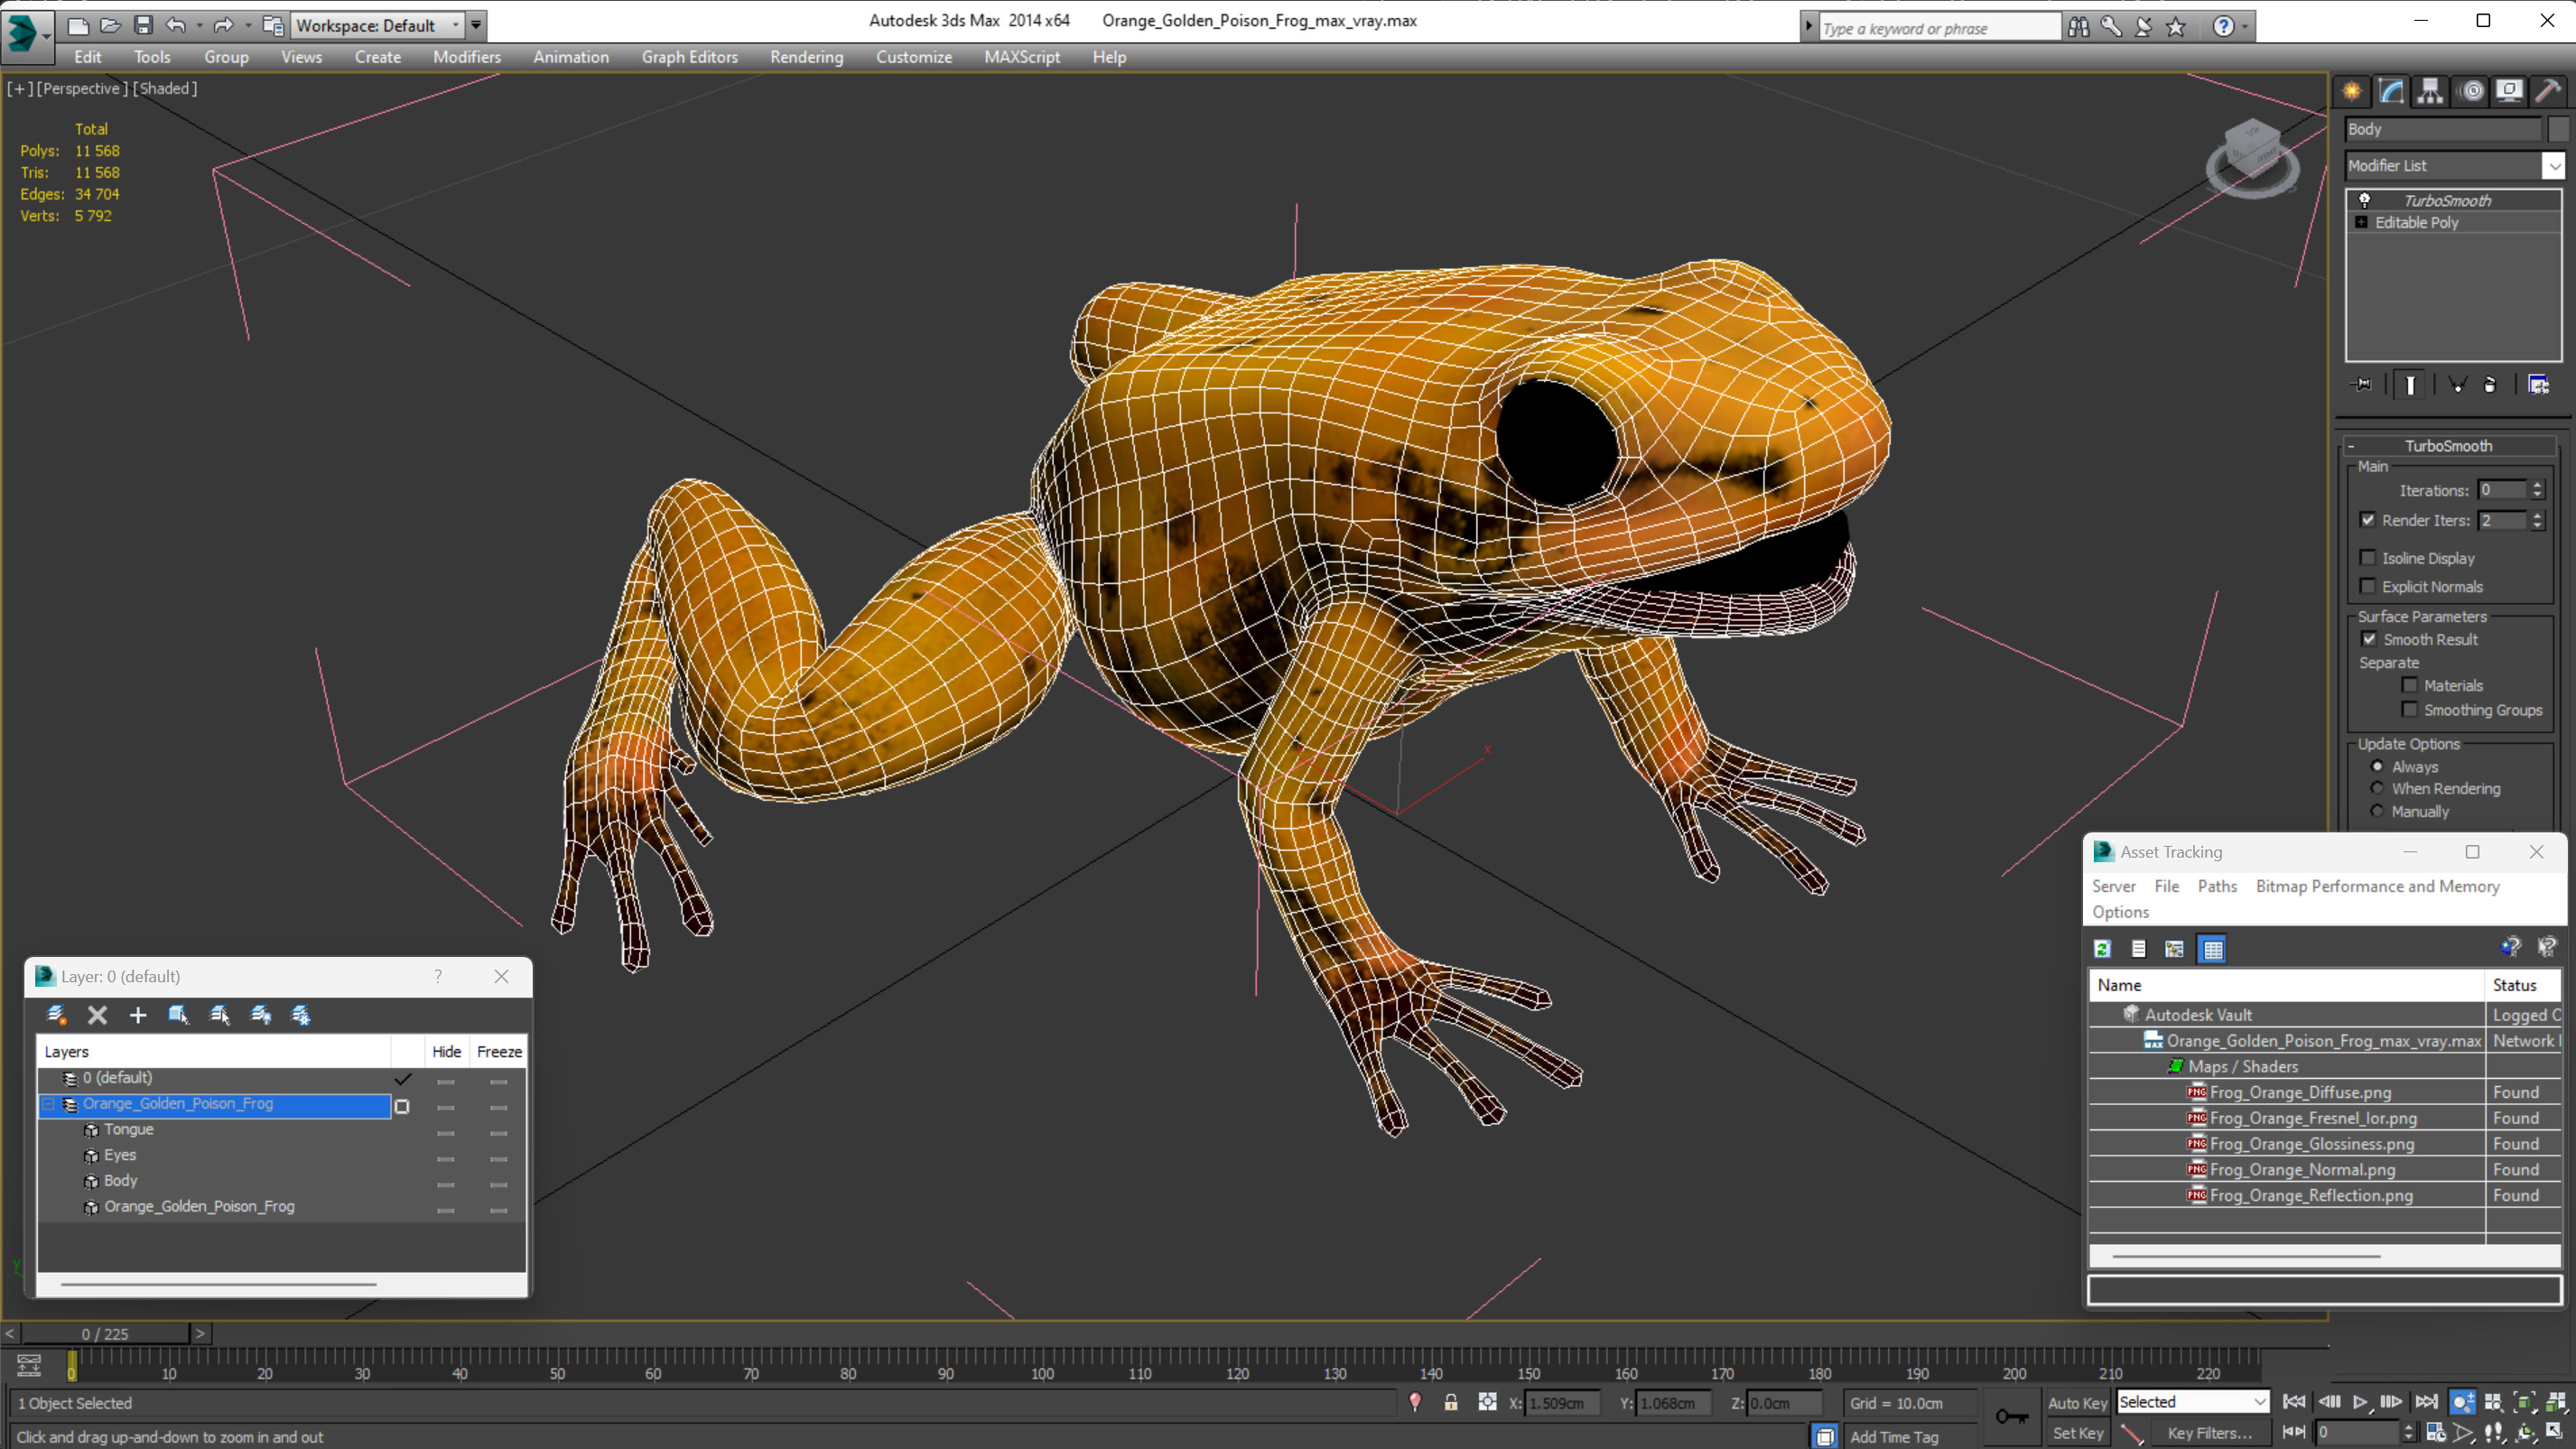This screenshot has width=2576, height=1449.
Task: Click Make Unique icon below modifier stack
Action: pyautogui.click(x=2457, y=385)
